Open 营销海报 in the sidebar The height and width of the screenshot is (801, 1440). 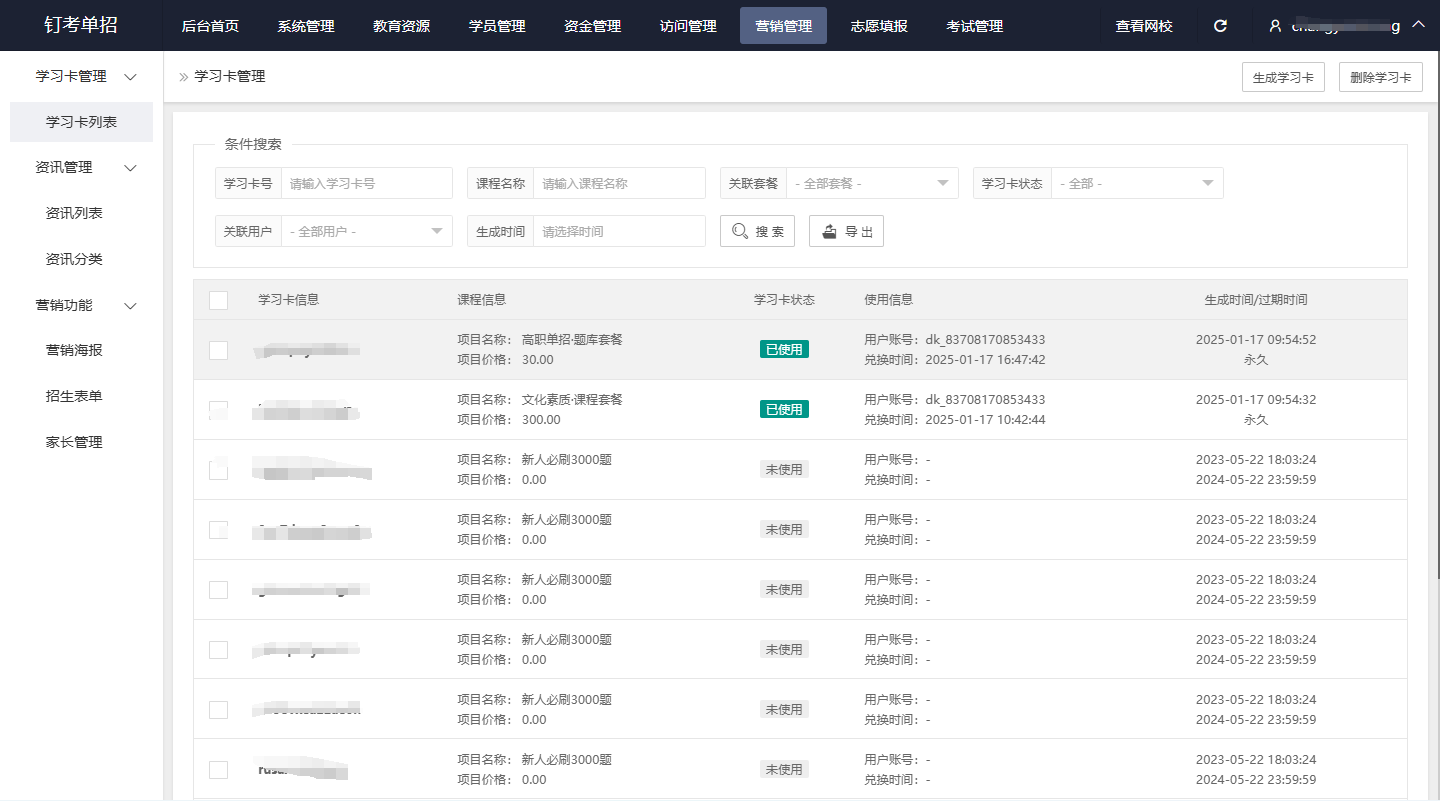pyautogui.click(x=74, y=350)
